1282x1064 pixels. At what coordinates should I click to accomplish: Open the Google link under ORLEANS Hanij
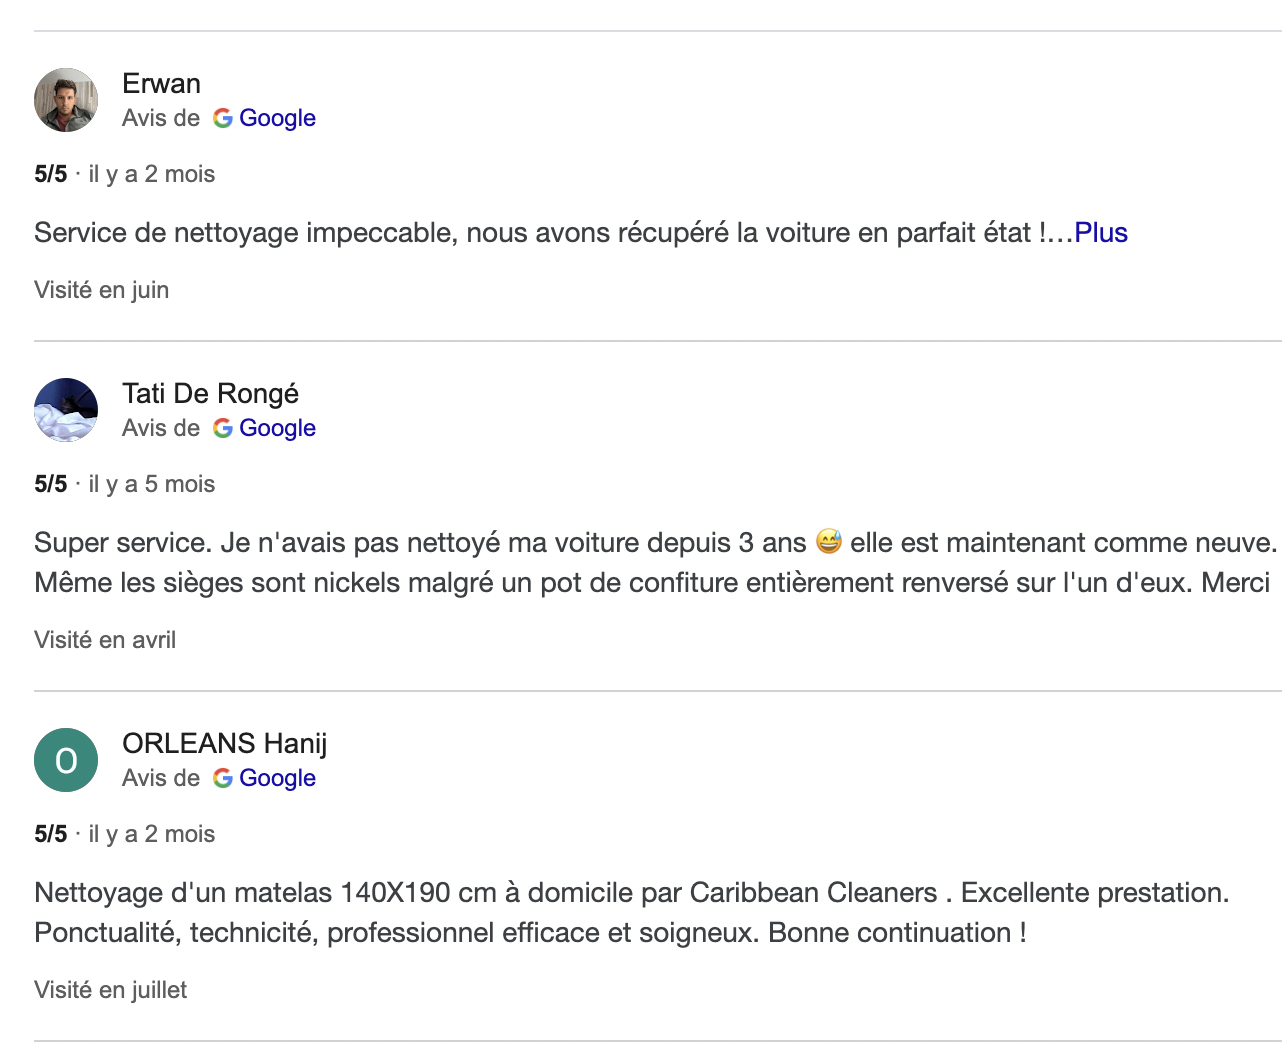tap(277, 778)
